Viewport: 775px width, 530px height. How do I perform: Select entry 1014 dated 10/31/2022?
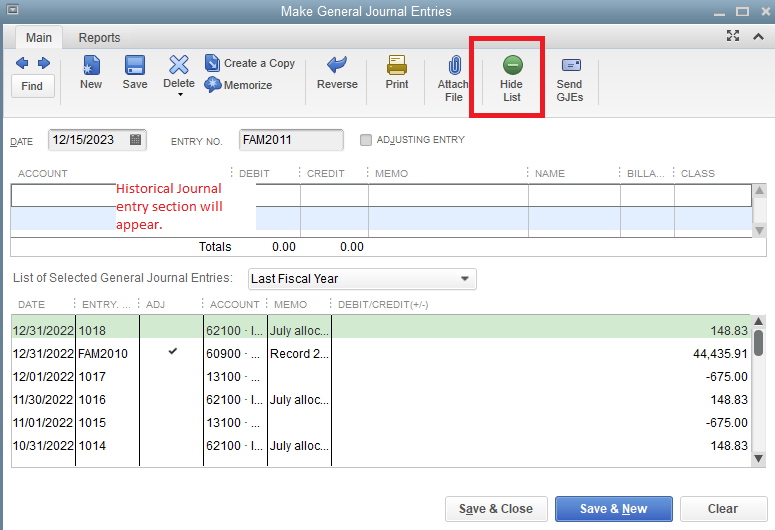point(381,445)
